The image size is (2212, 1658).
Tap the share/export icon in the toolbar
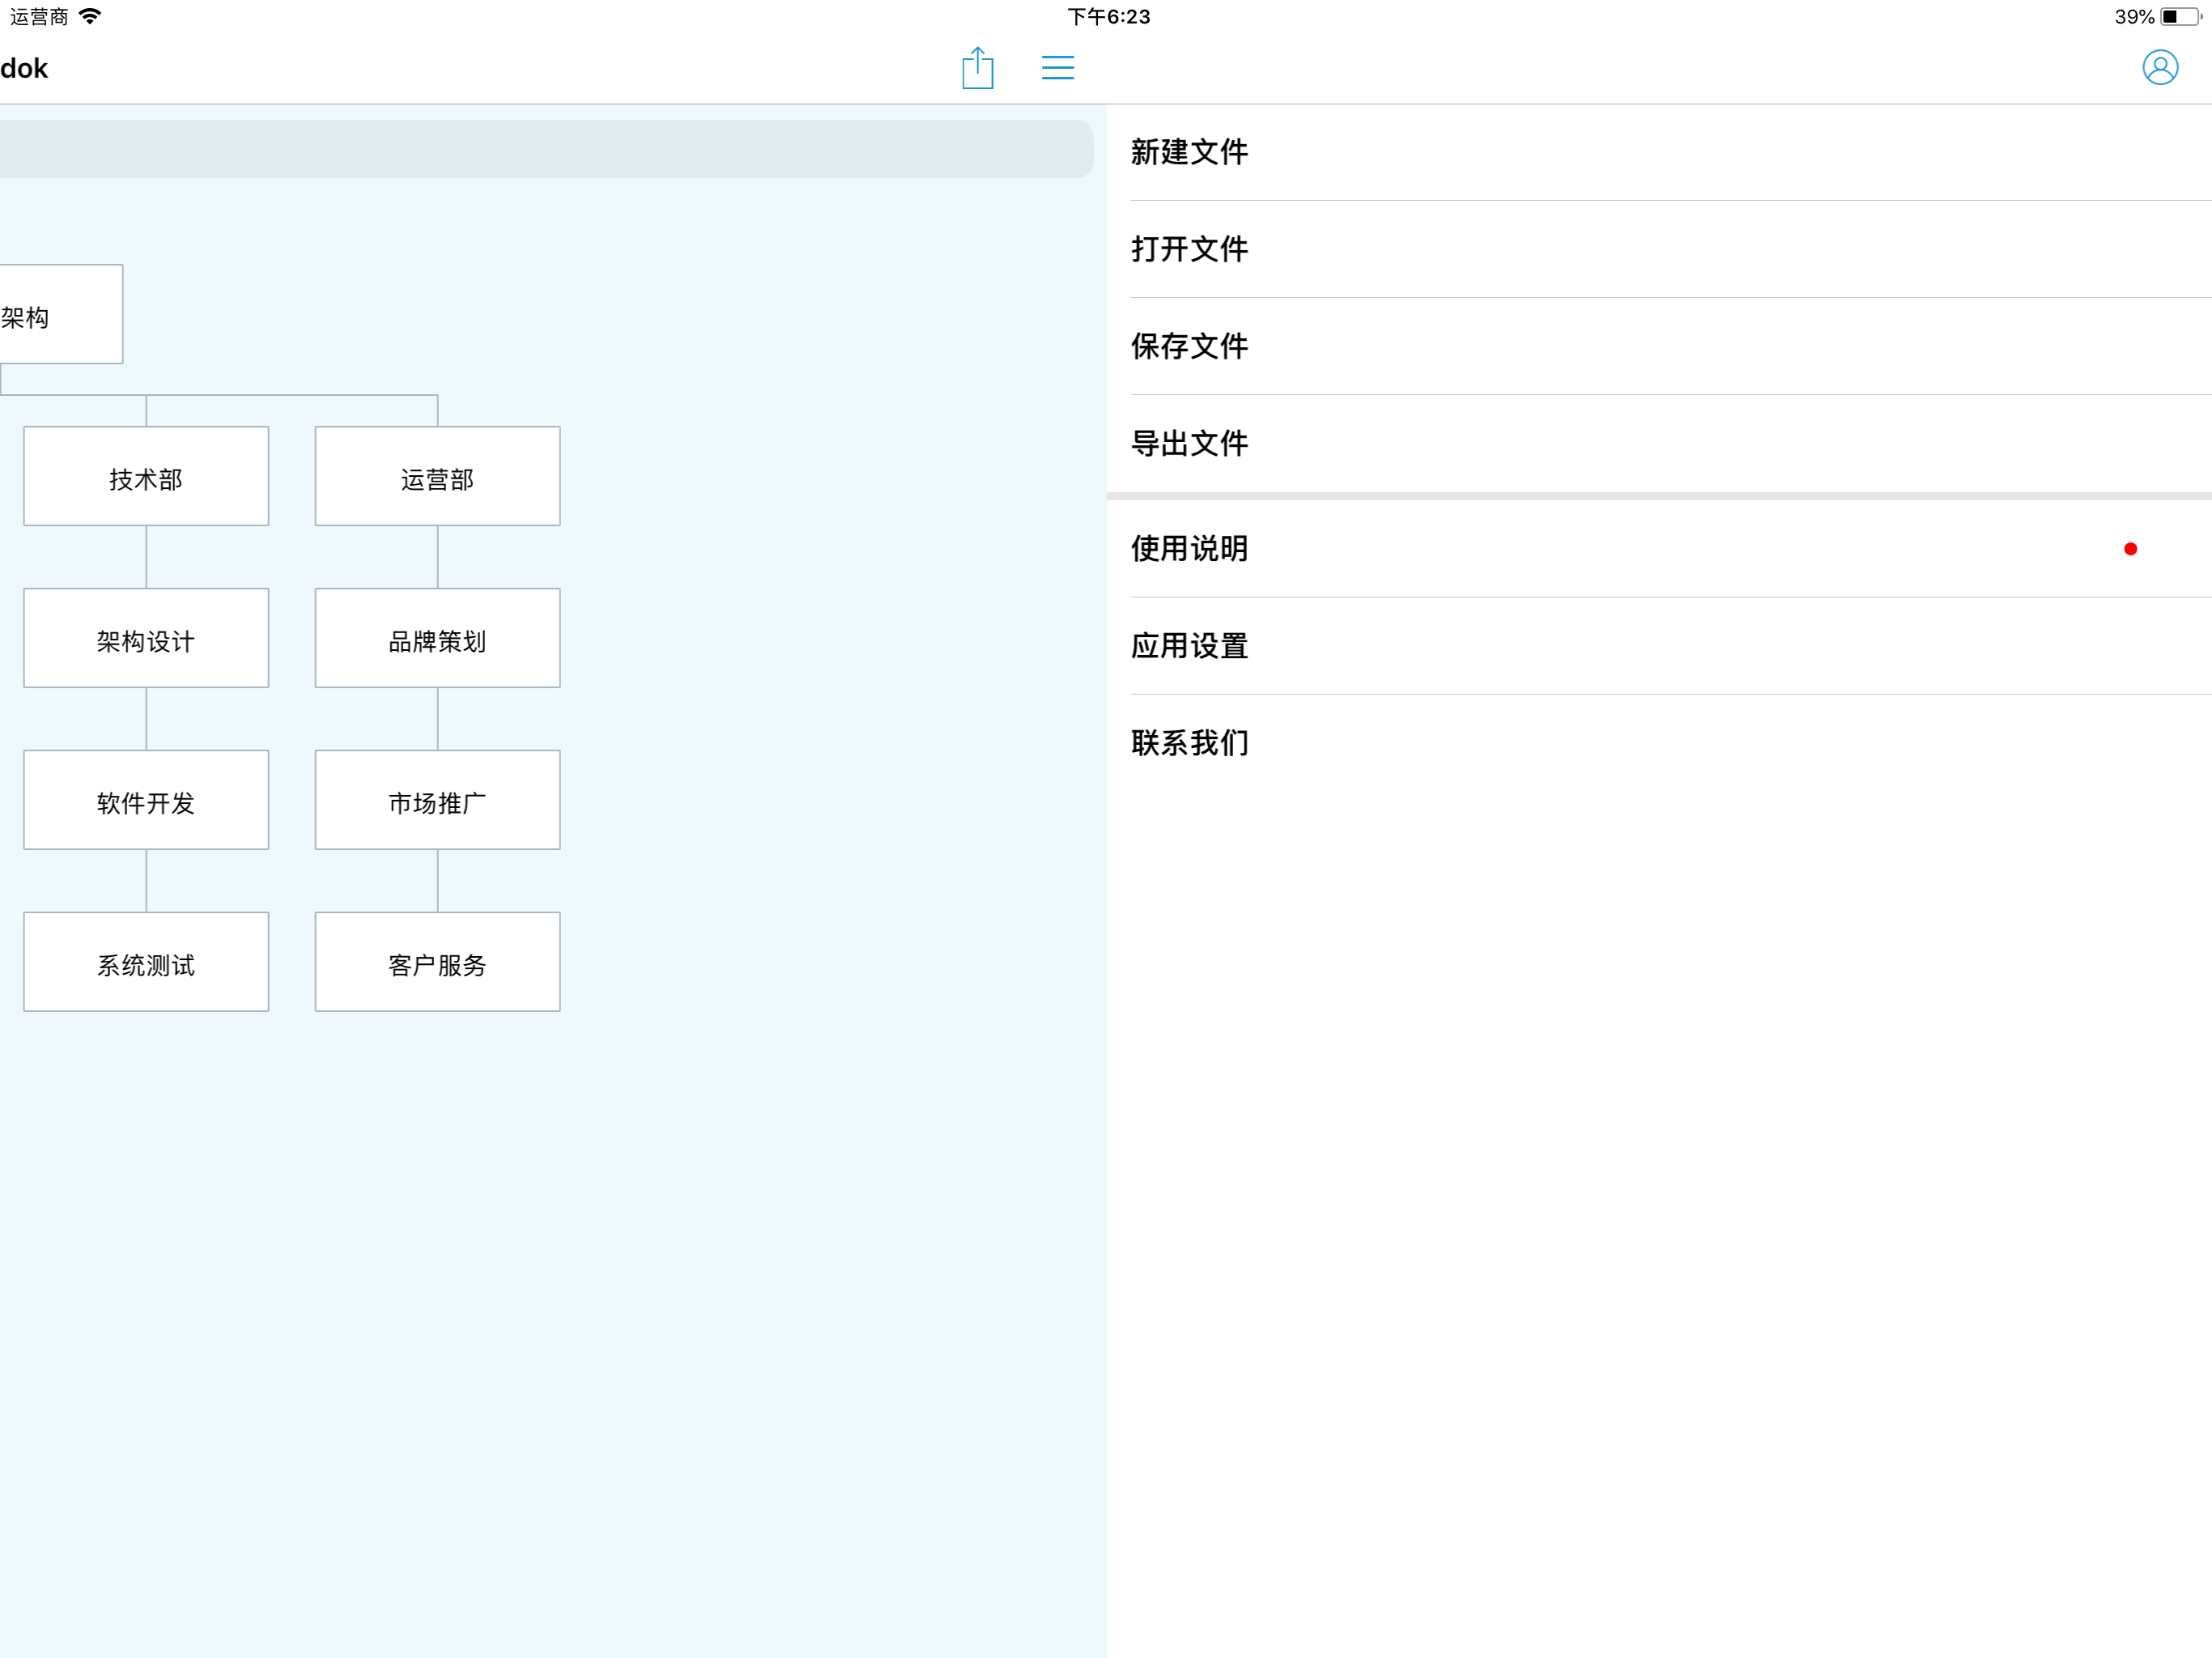977,68
